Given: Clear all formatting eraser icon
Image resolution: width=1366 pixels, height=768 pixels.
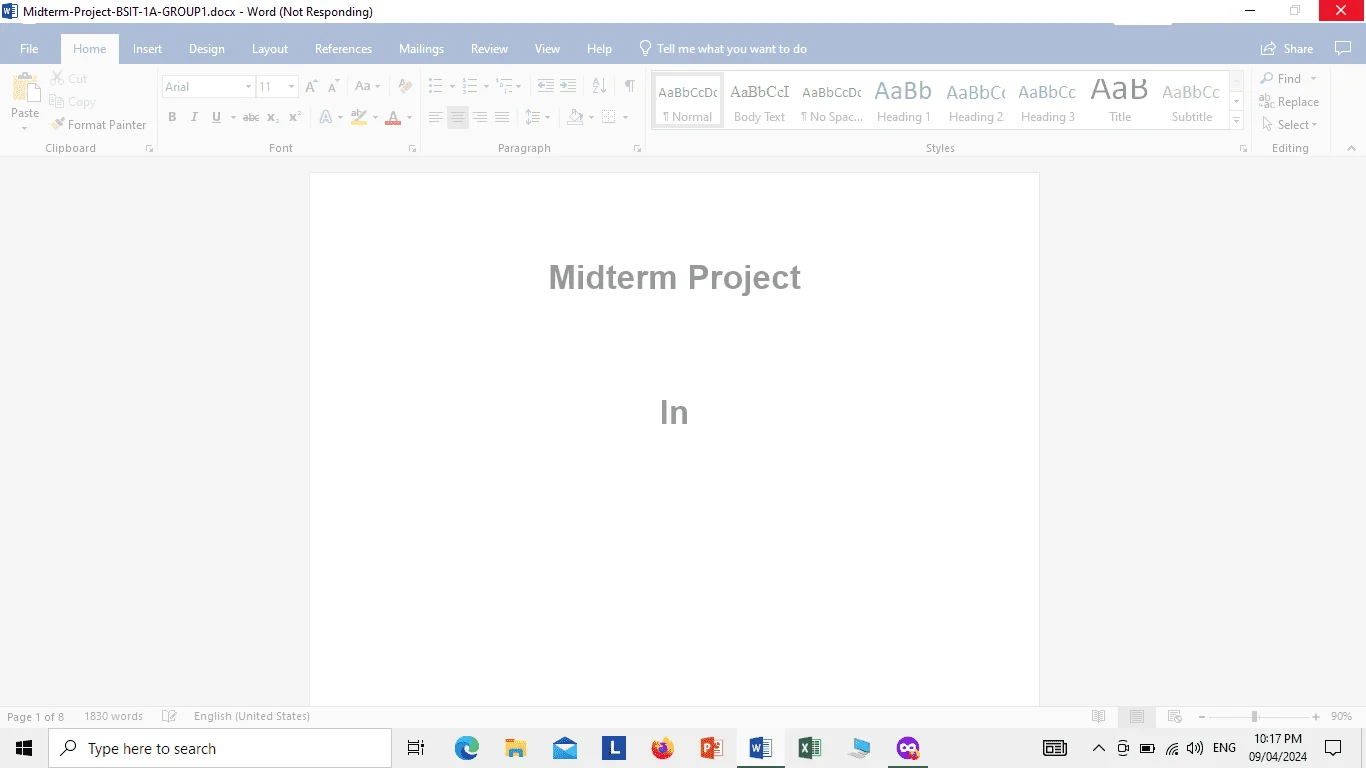Looking at the screenshot, I should [405, 87].
